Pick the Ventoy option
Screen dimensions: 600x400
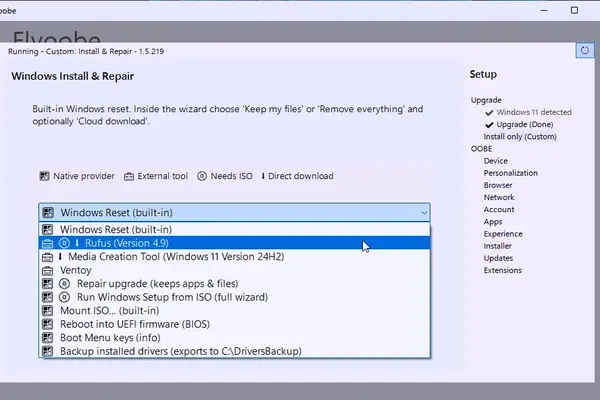235,270
